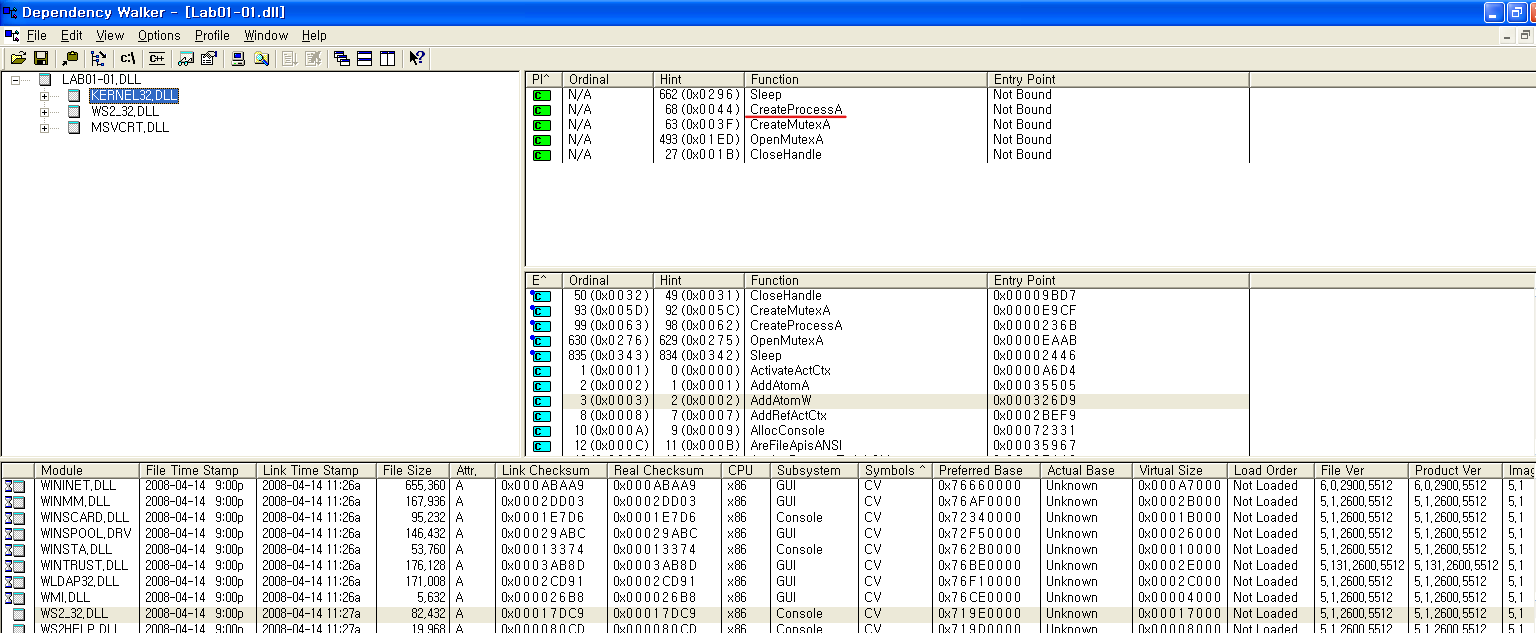Screen dimensions: 1536x633
Task: Open the File menu
Action: [x=37, y=35]
